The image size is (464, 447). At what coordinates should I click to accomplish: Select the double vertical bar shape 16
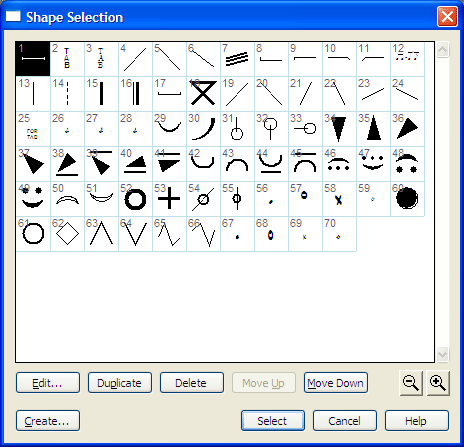point(135,94)
